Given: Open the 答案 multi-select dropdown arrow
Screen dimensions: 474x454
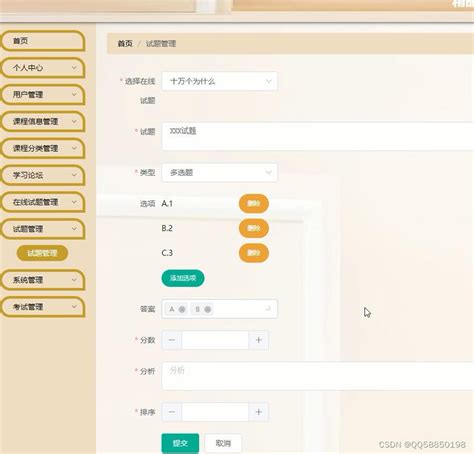Looking at the screenshot, I should [268, 309].
